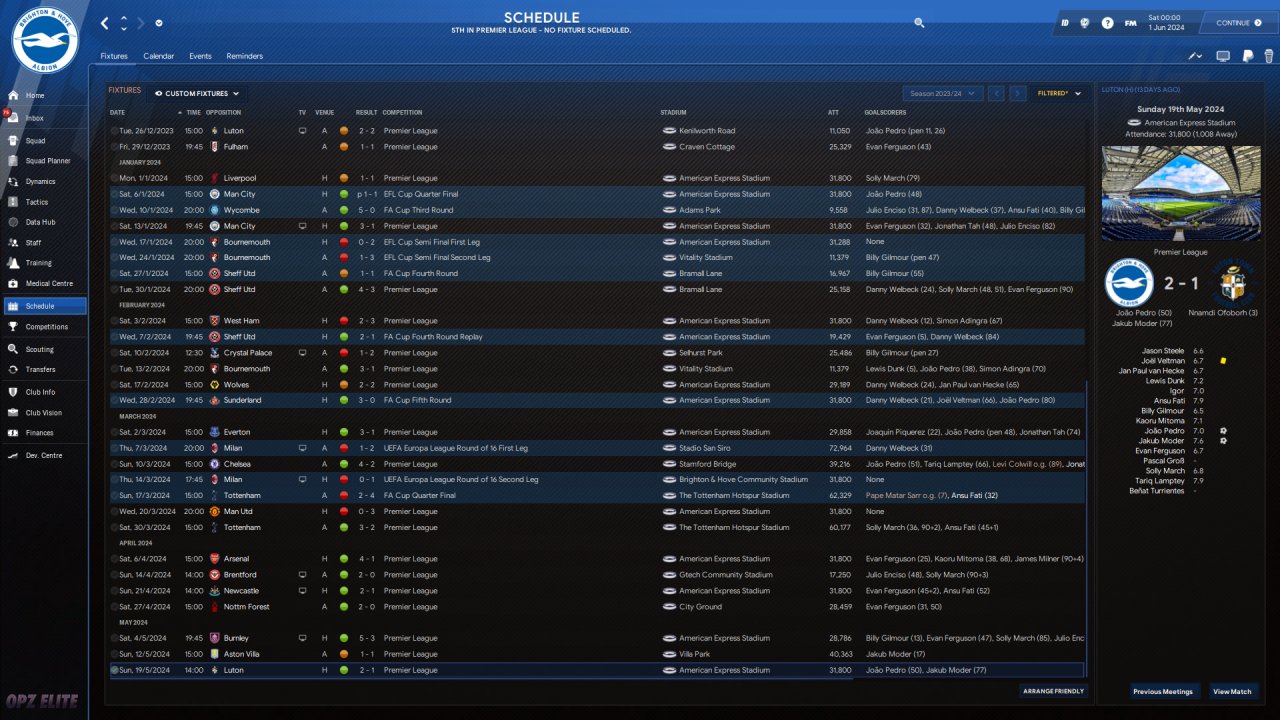Screen dimensions: 1280x720
Task: Select the marker beside Sun, 10/3/2024 fixture
Action: (x=115, y=464)
